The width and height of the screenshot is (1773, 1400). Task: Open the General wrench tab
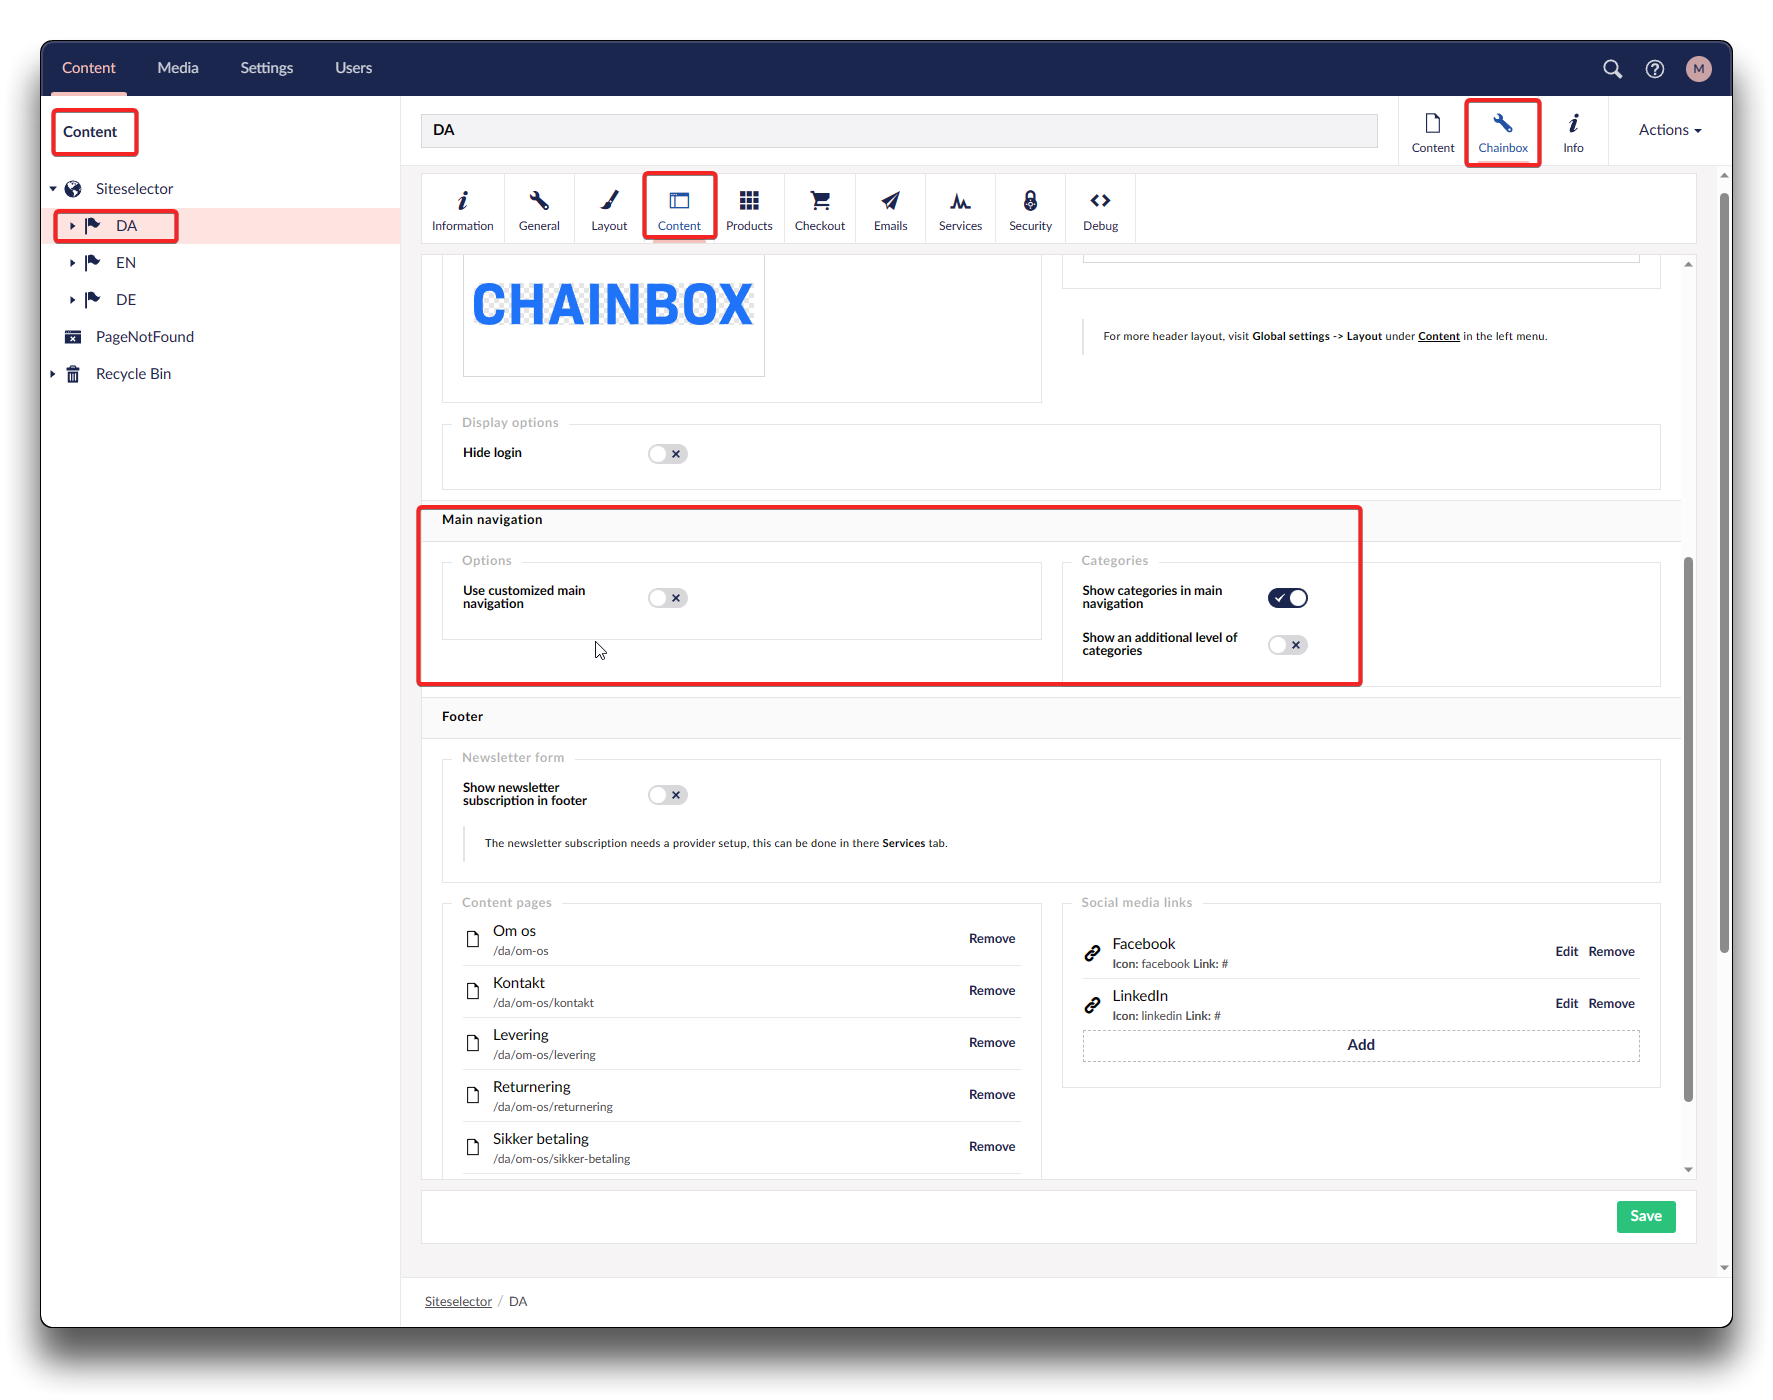tap(539, 210)
